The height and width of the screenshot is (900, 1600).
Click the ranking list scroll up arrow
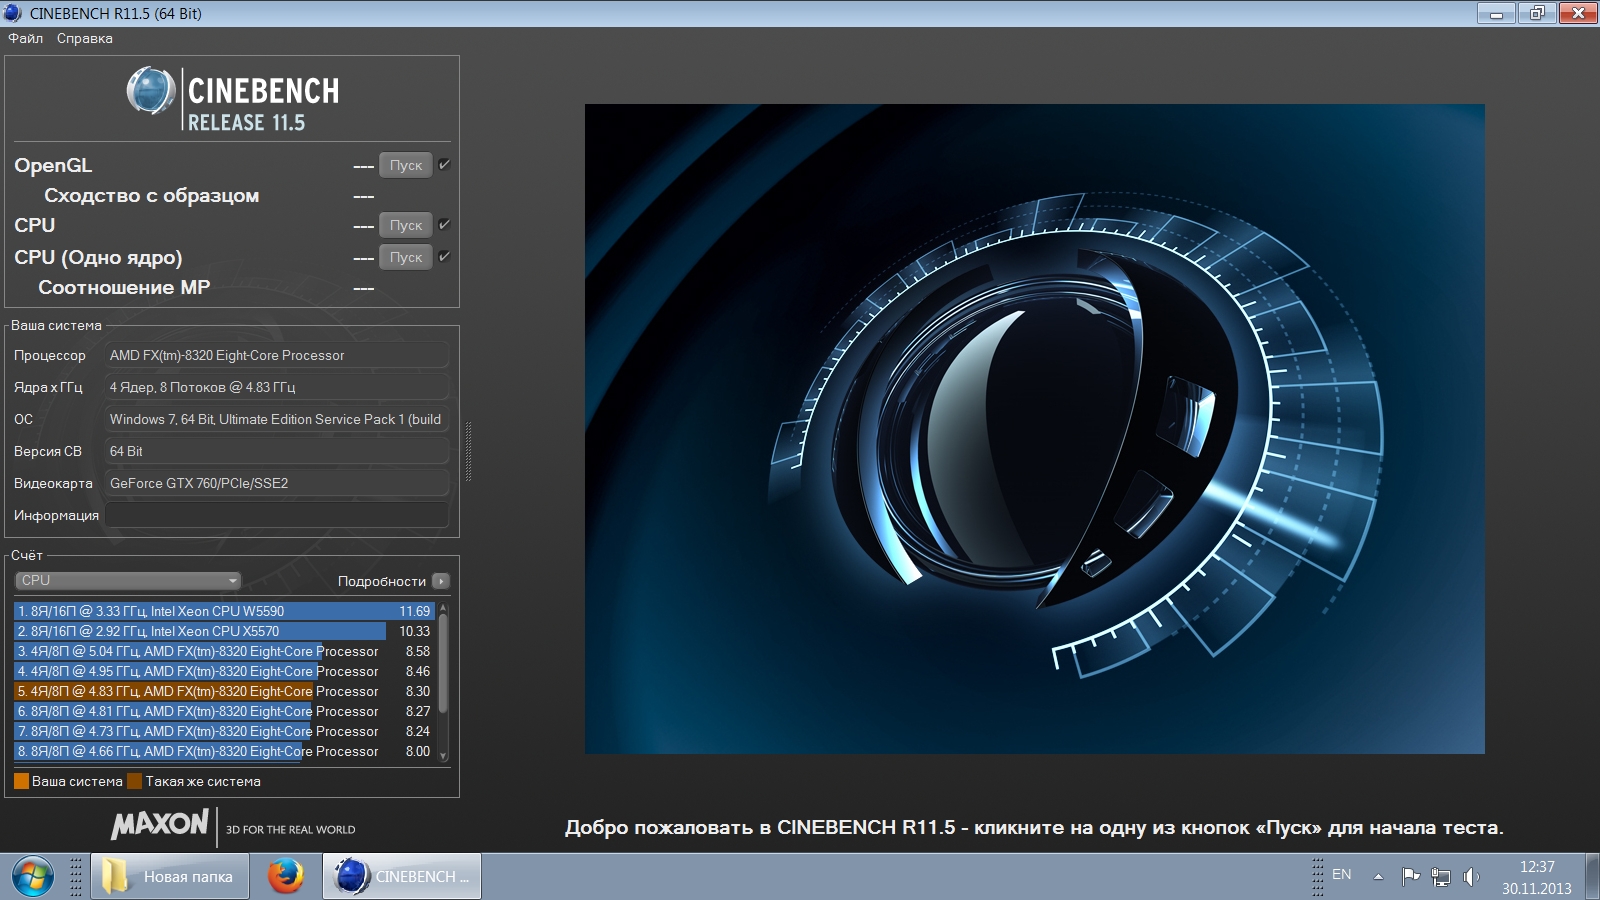(x=443, y=607)
